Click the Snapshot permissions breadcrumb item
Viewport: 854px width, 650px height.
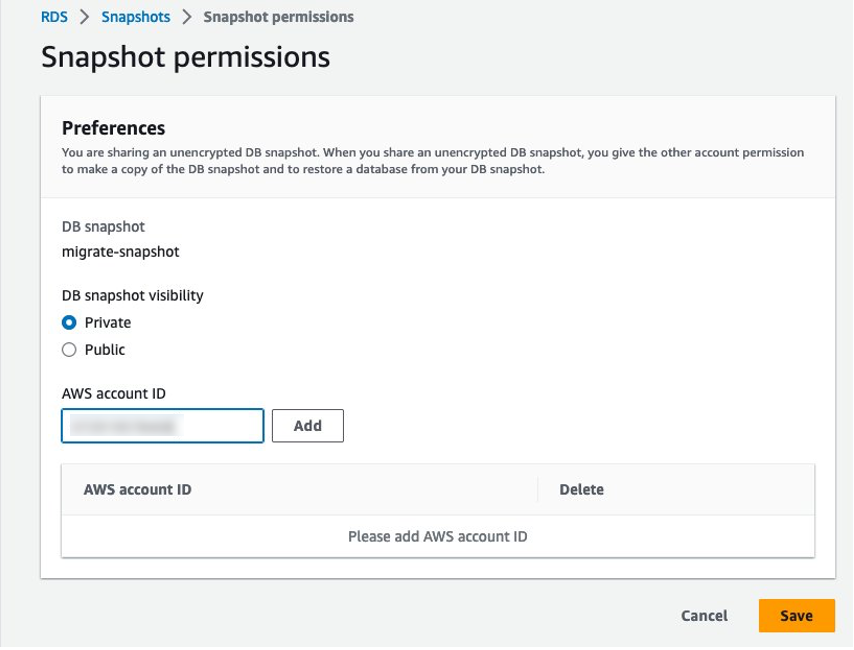(x=278, y=17)
